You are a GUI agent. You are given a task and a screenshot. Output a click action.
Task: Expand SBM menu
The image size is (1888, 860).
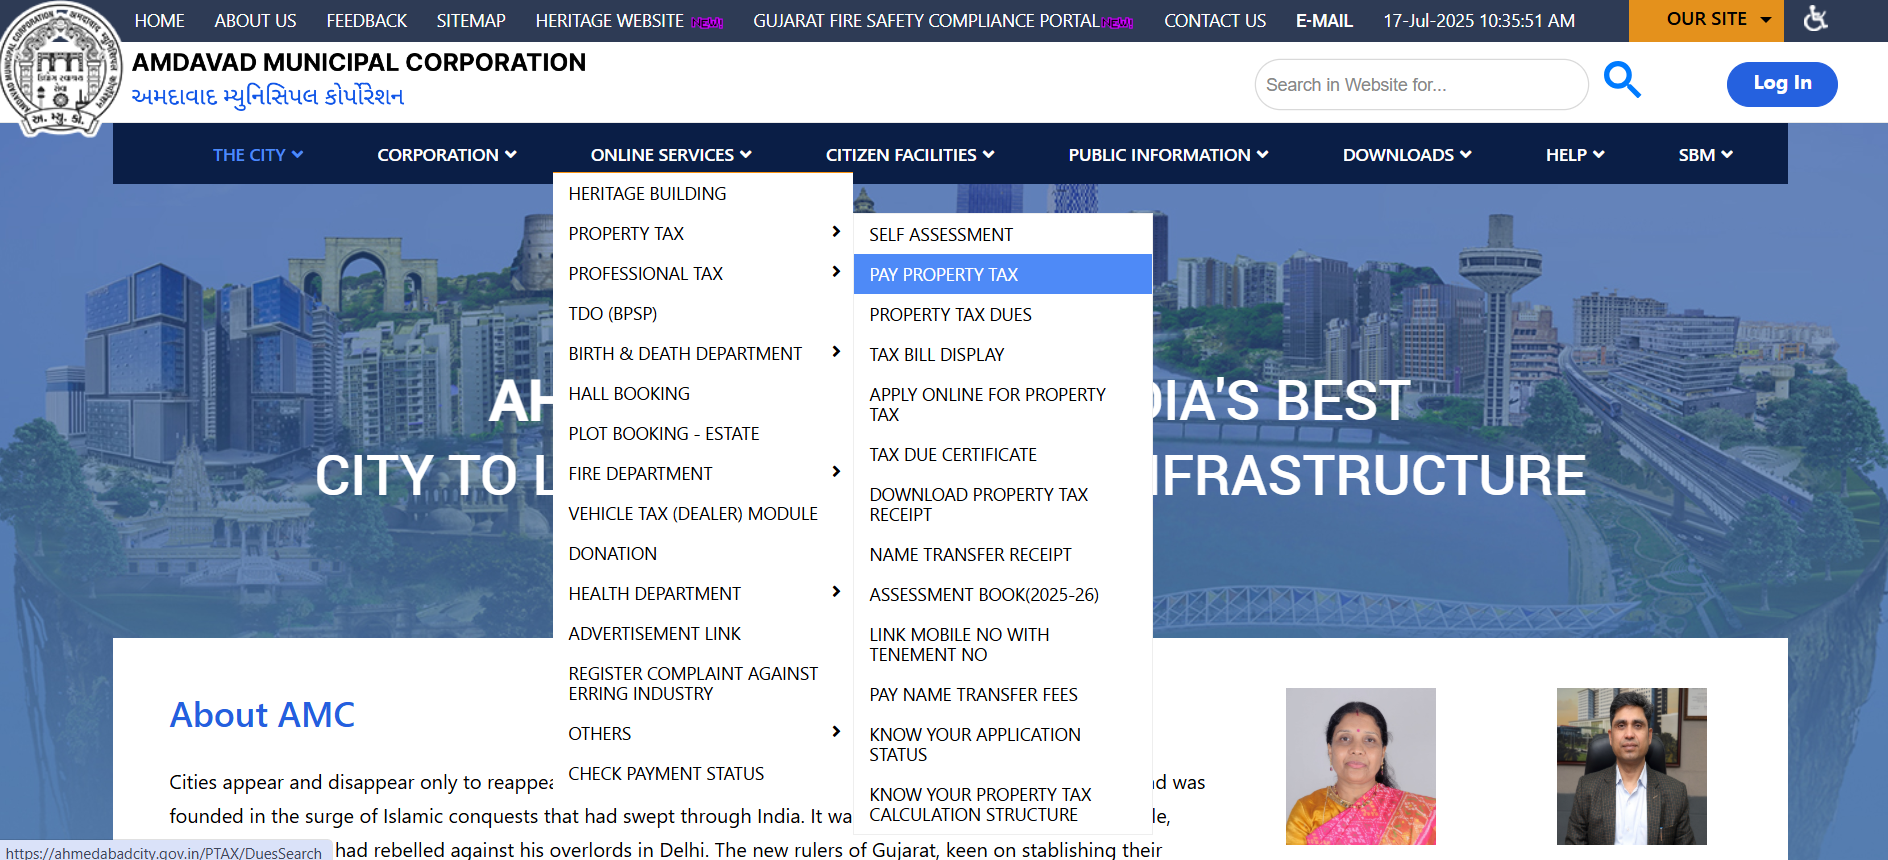1705,155
